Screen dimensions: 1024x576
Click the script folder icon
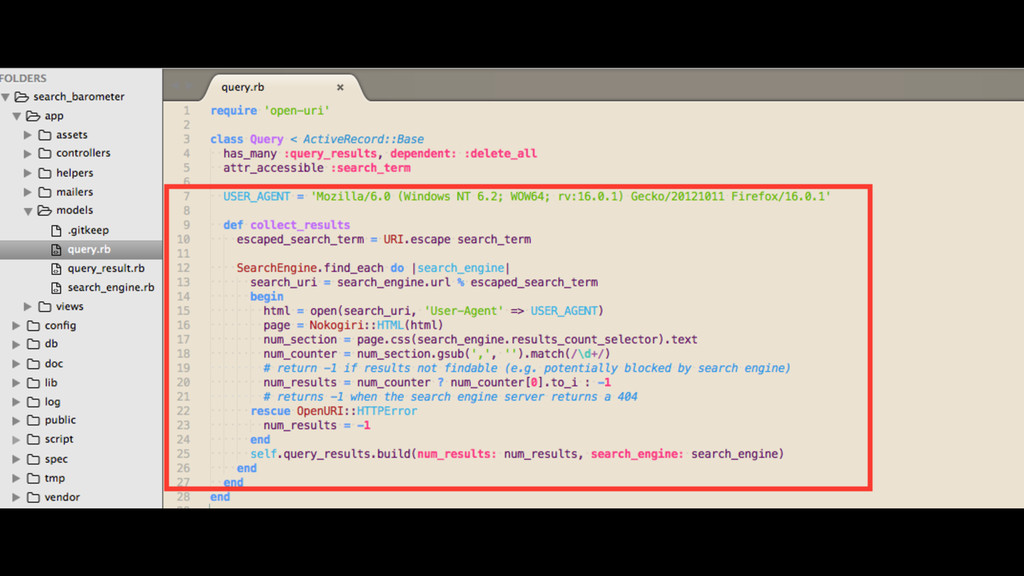33,440
